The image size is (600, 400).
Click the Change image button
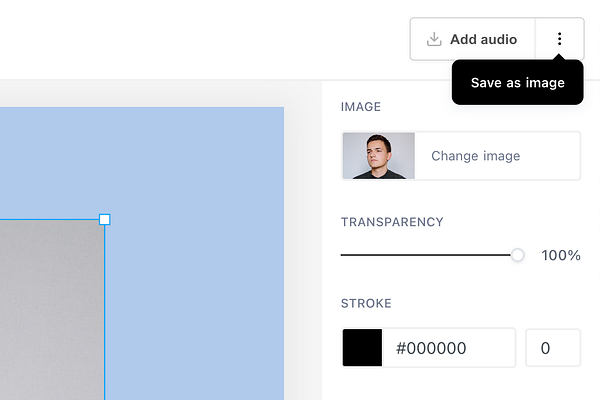pos(476,156)
